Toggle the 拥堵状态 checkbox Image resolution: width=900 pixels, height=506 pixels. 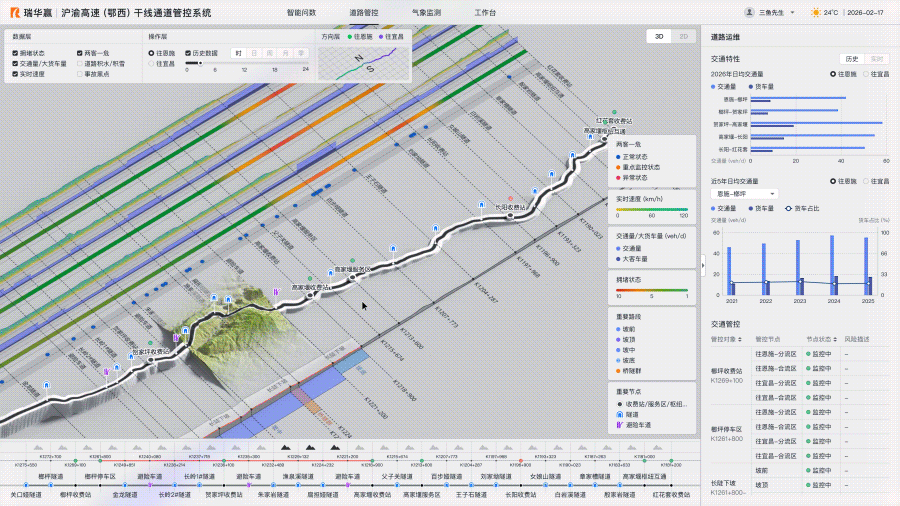pyautogui.click(x=15, y=53)
